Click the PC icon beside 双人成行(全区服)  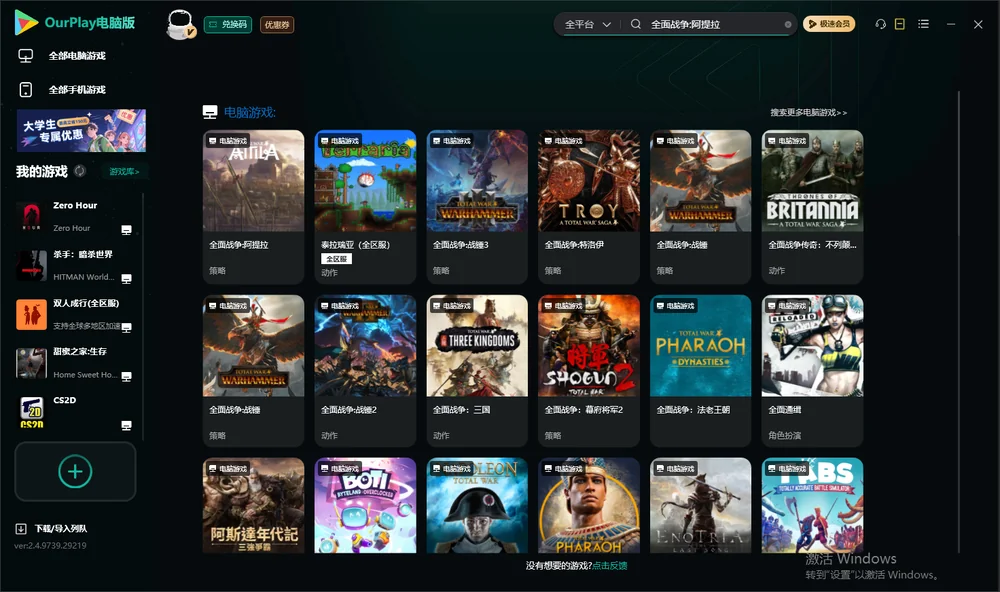(x=126, y=327)
